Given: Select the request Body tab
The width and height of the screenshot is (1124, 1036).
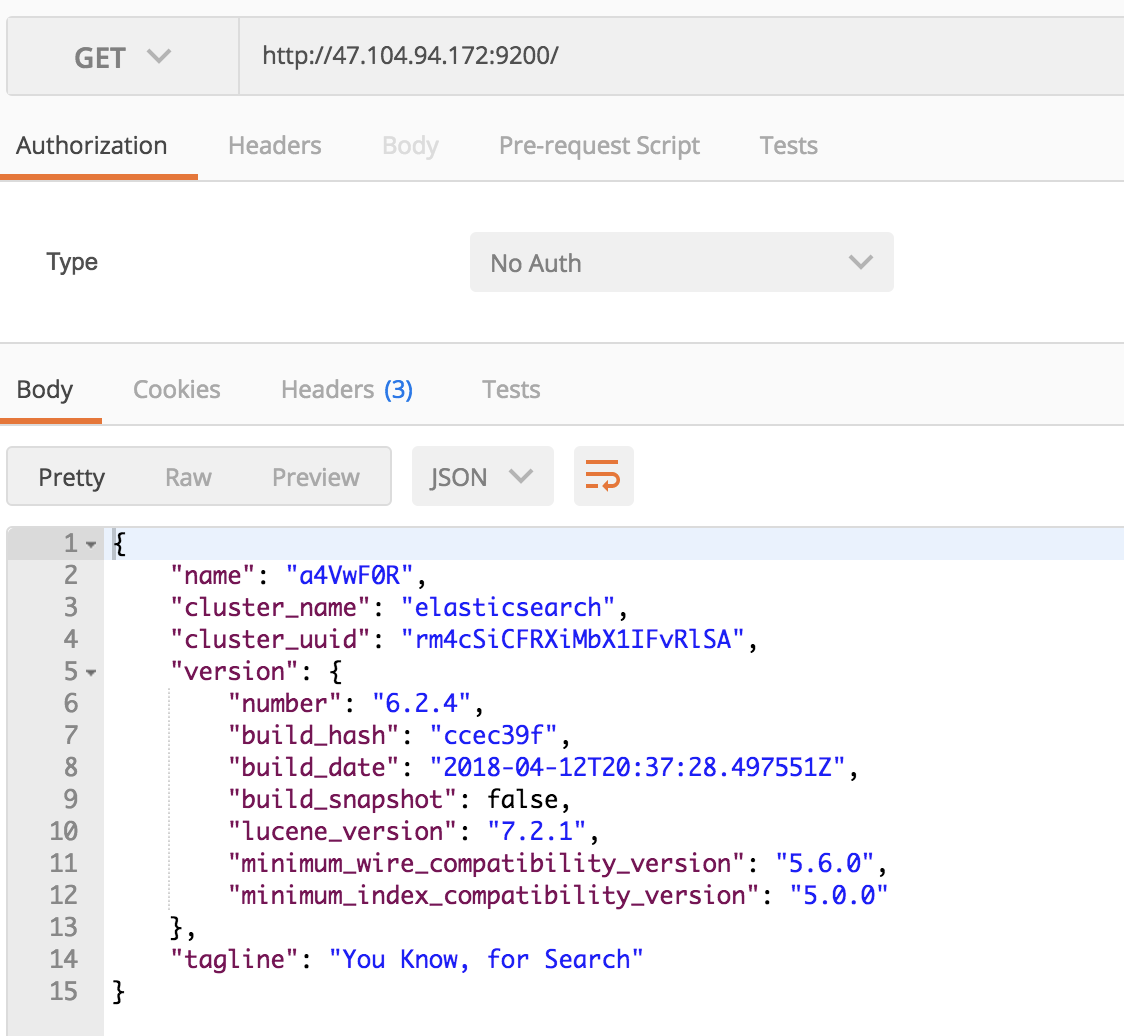Looking at the screenshot, I should tap(410, 146).
